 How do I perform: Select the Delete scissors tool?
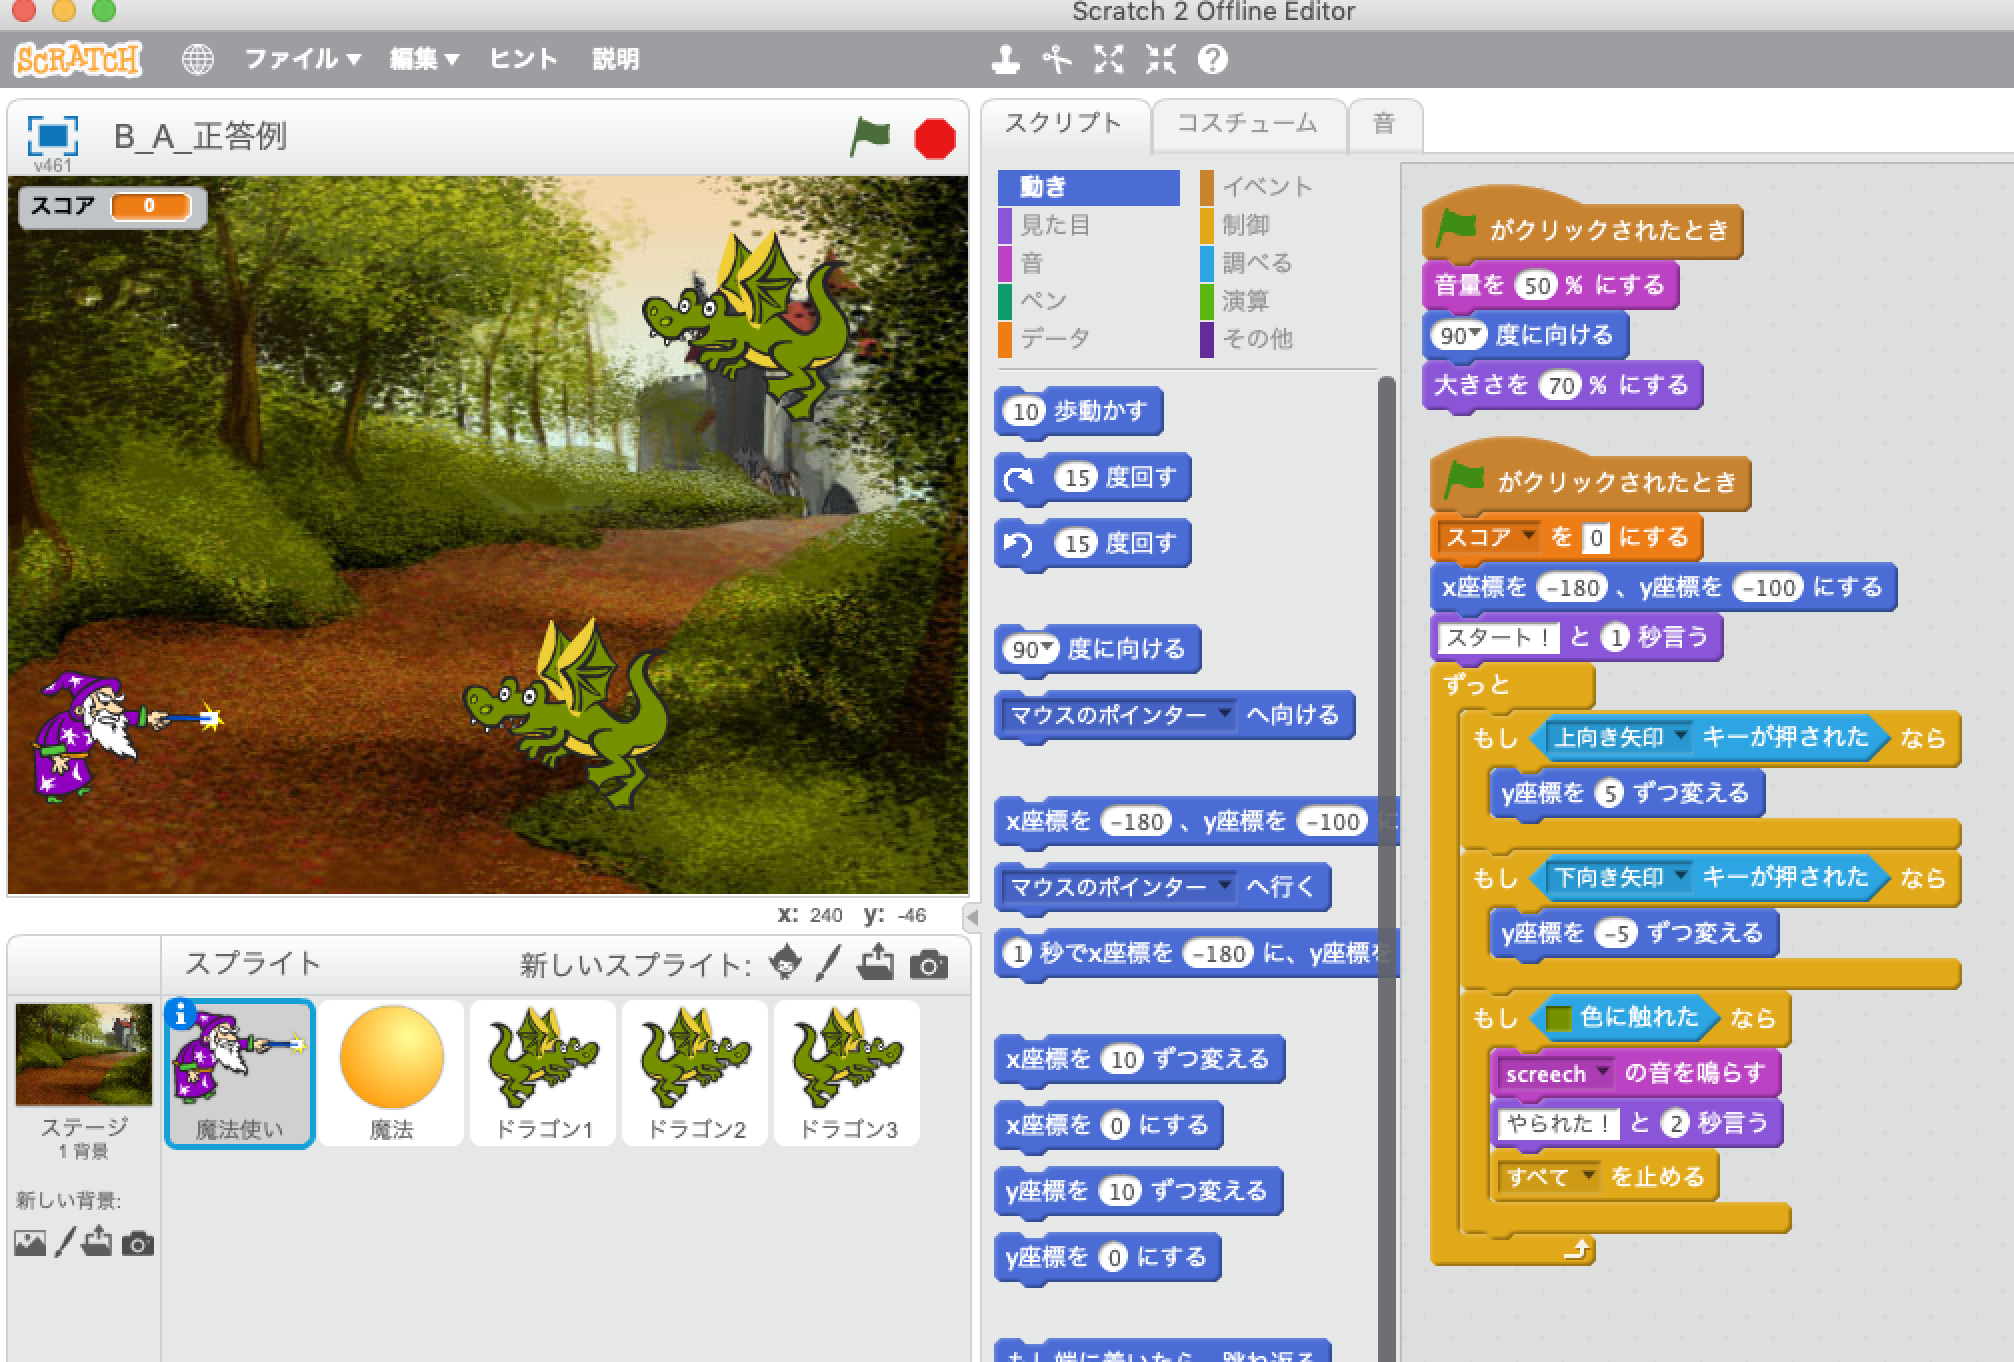[1056, 60]
